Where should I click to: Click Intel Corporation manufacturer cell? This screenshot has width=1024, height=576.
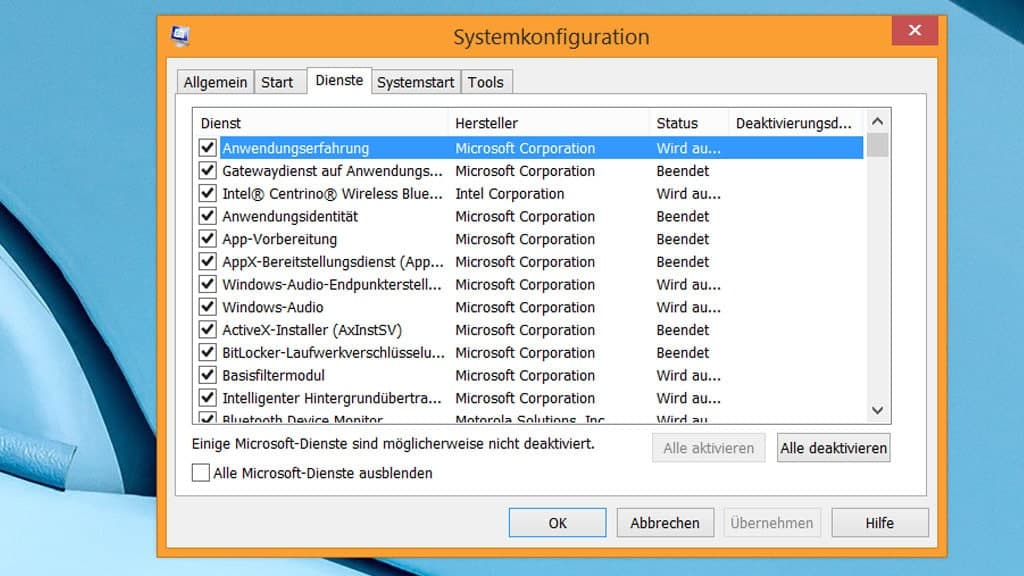(x=510, y=194)
